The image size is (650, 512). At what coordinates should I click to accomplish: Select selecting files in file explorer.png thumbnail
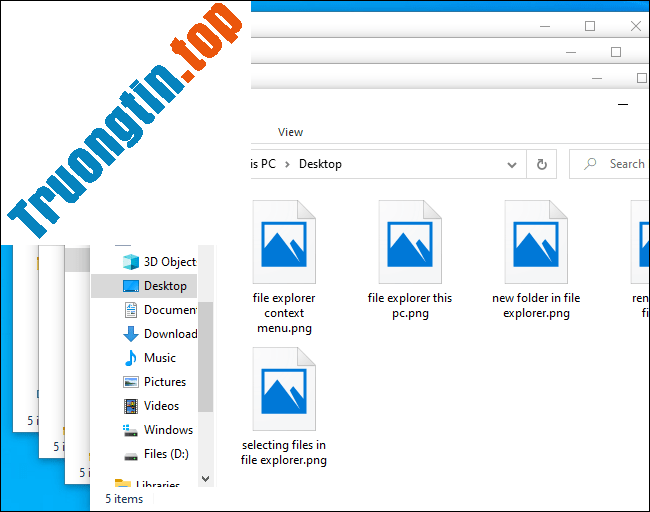pyautogui.click(x=284, y=388)
